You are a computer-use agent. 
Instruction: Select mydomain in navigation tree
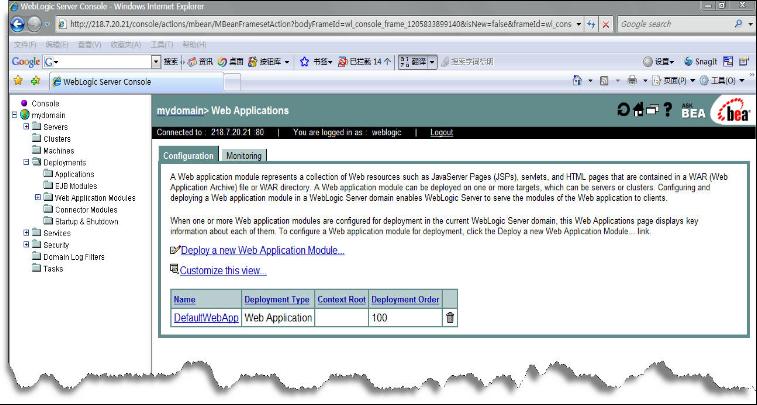pyautogui.click(x=48, y=115)
